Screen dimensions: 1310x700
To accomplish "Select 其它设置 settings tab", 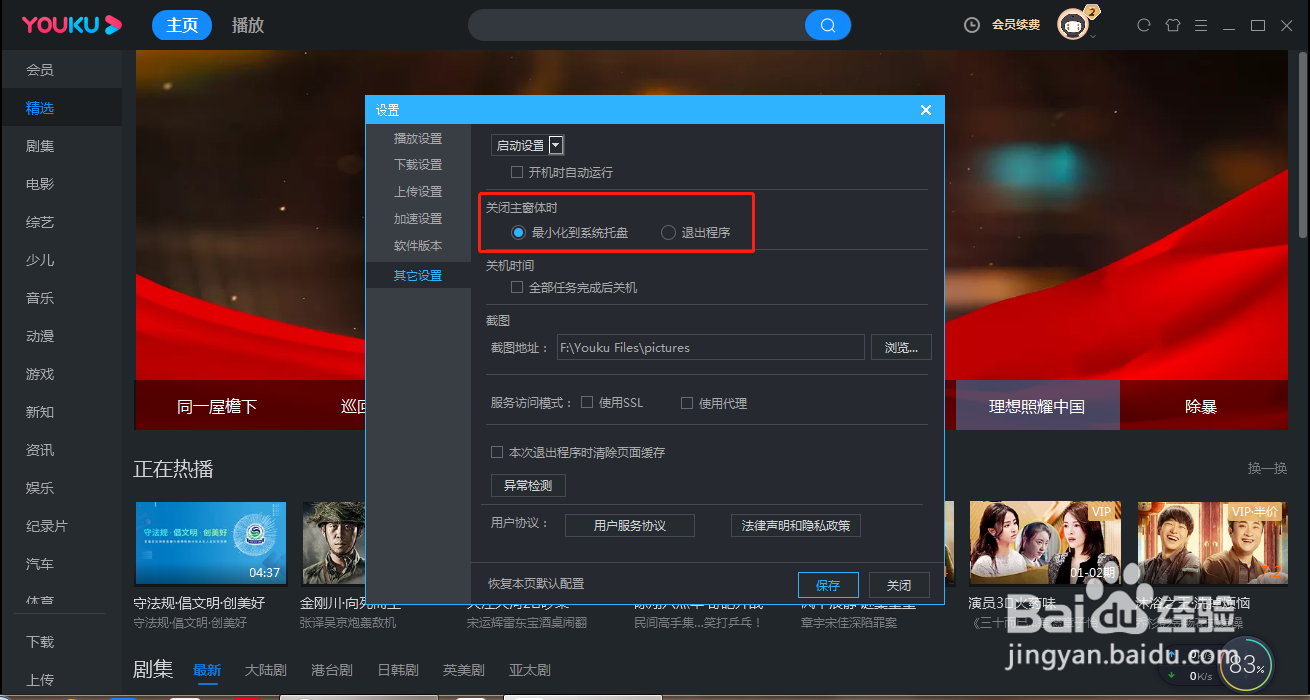I will tap(418, 275).
